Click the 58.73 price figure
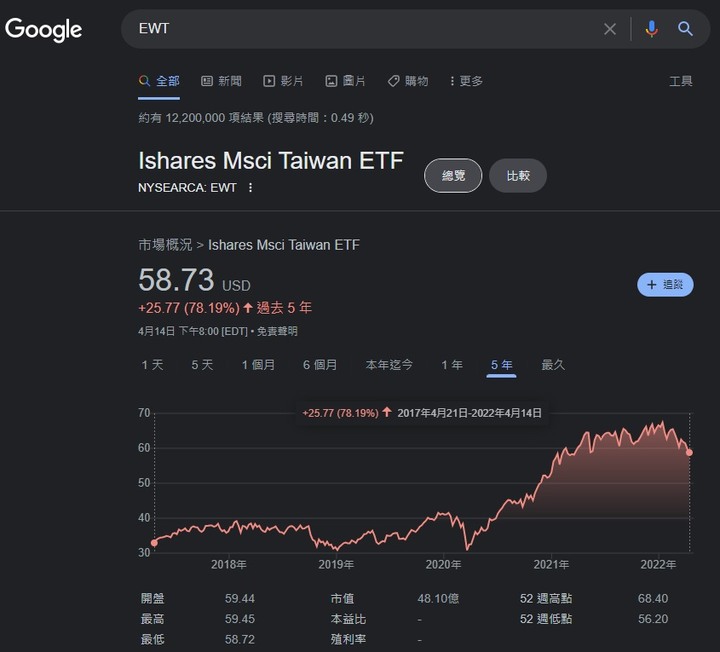 (176, 280)
